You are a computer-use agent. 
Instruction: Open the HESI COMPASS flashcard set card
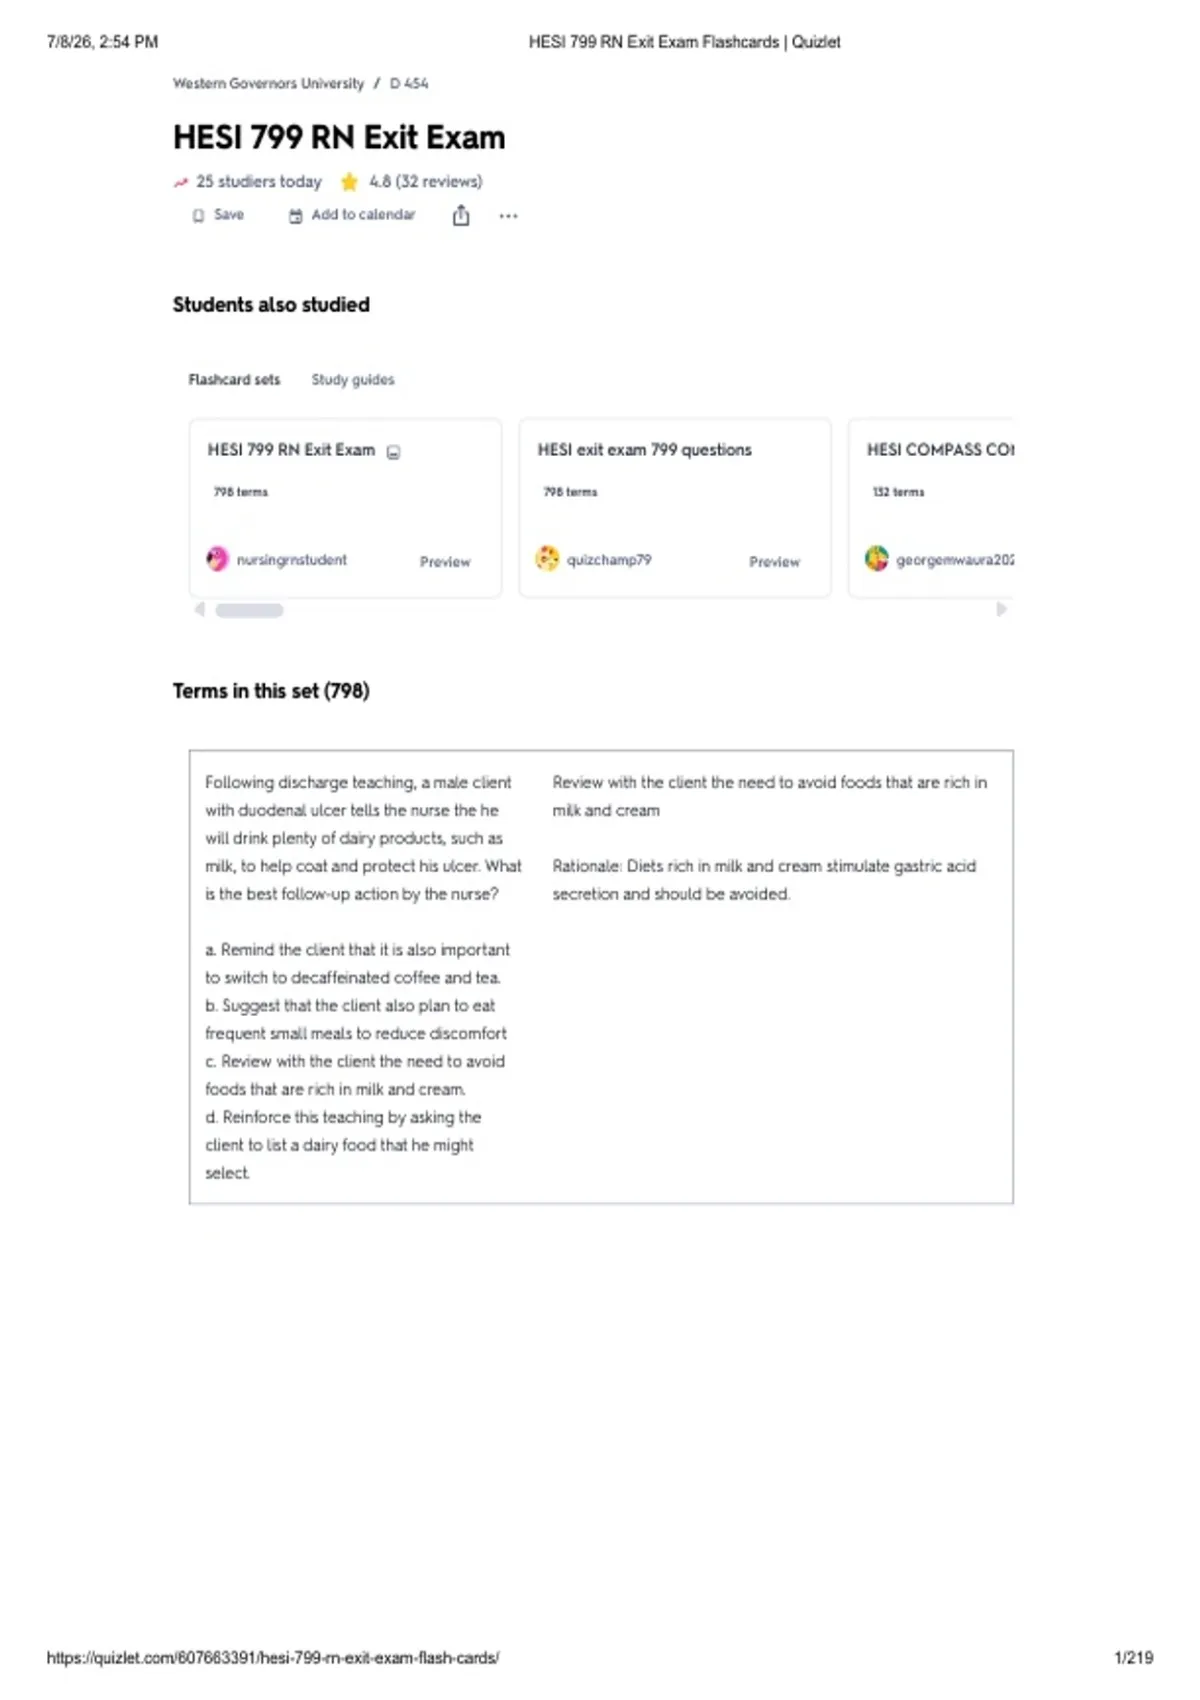click(931, 508)
